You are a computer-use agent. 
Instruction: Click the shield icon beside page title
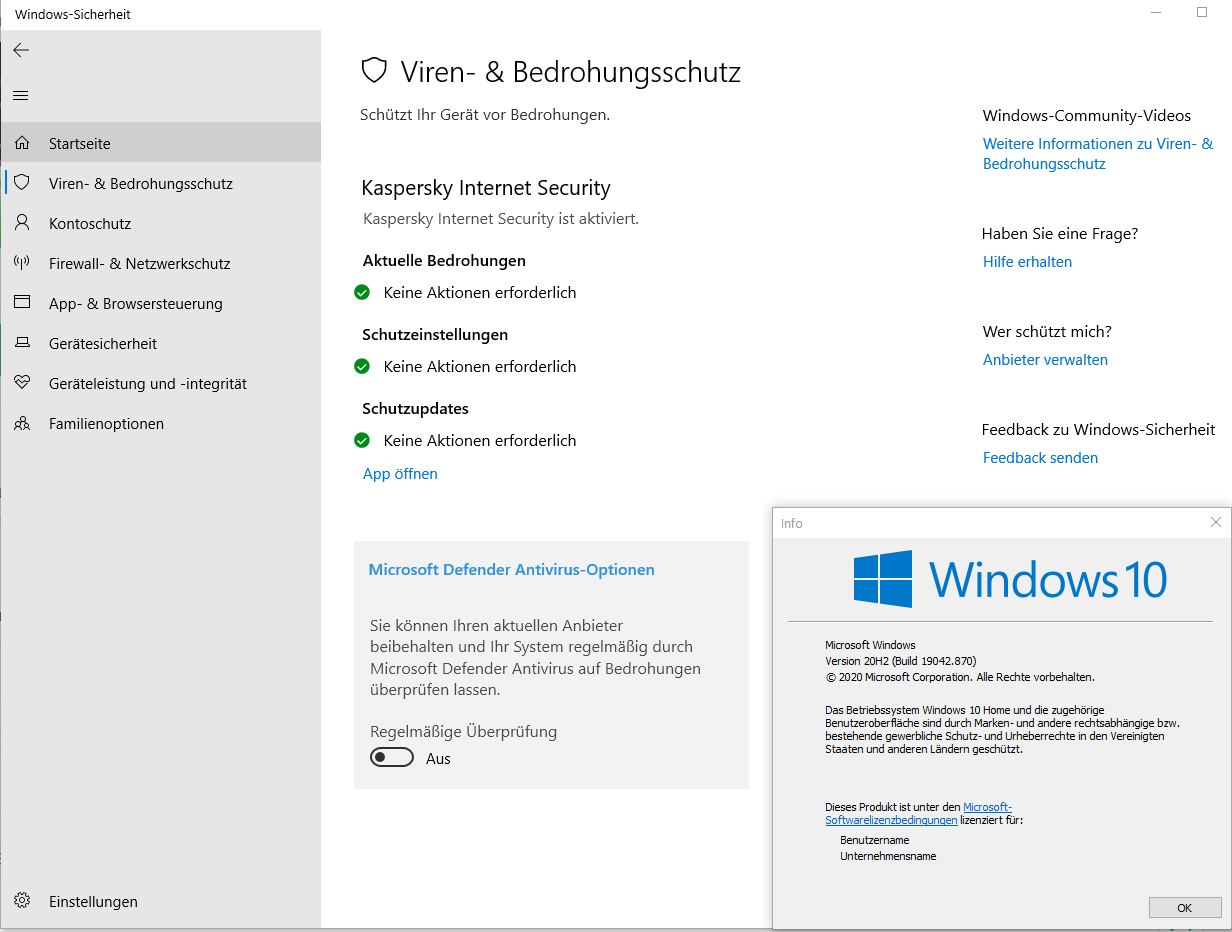[374, 71]
